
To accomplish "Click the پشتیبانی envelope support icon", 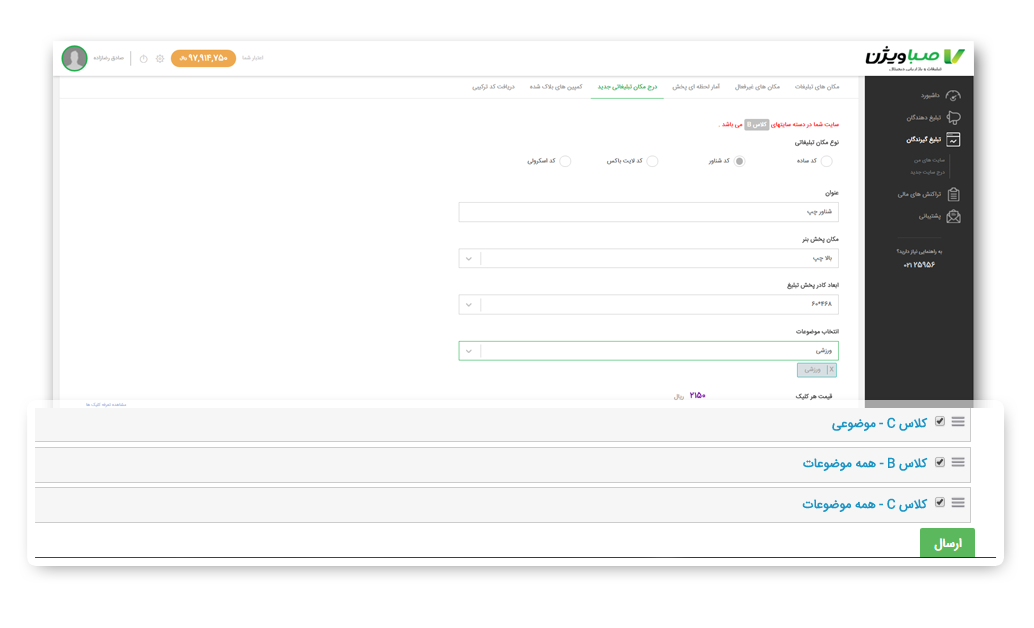I will (x=954, y=216).
